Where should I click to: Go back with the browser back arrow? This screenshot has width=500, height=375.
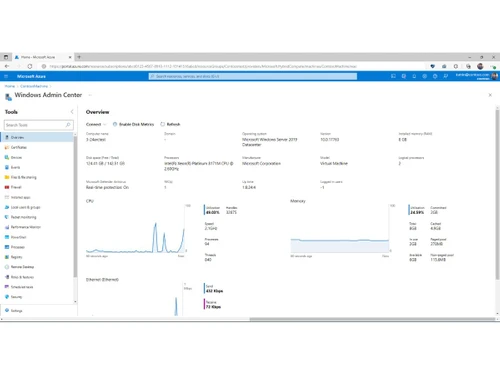(x=7, y=66)
